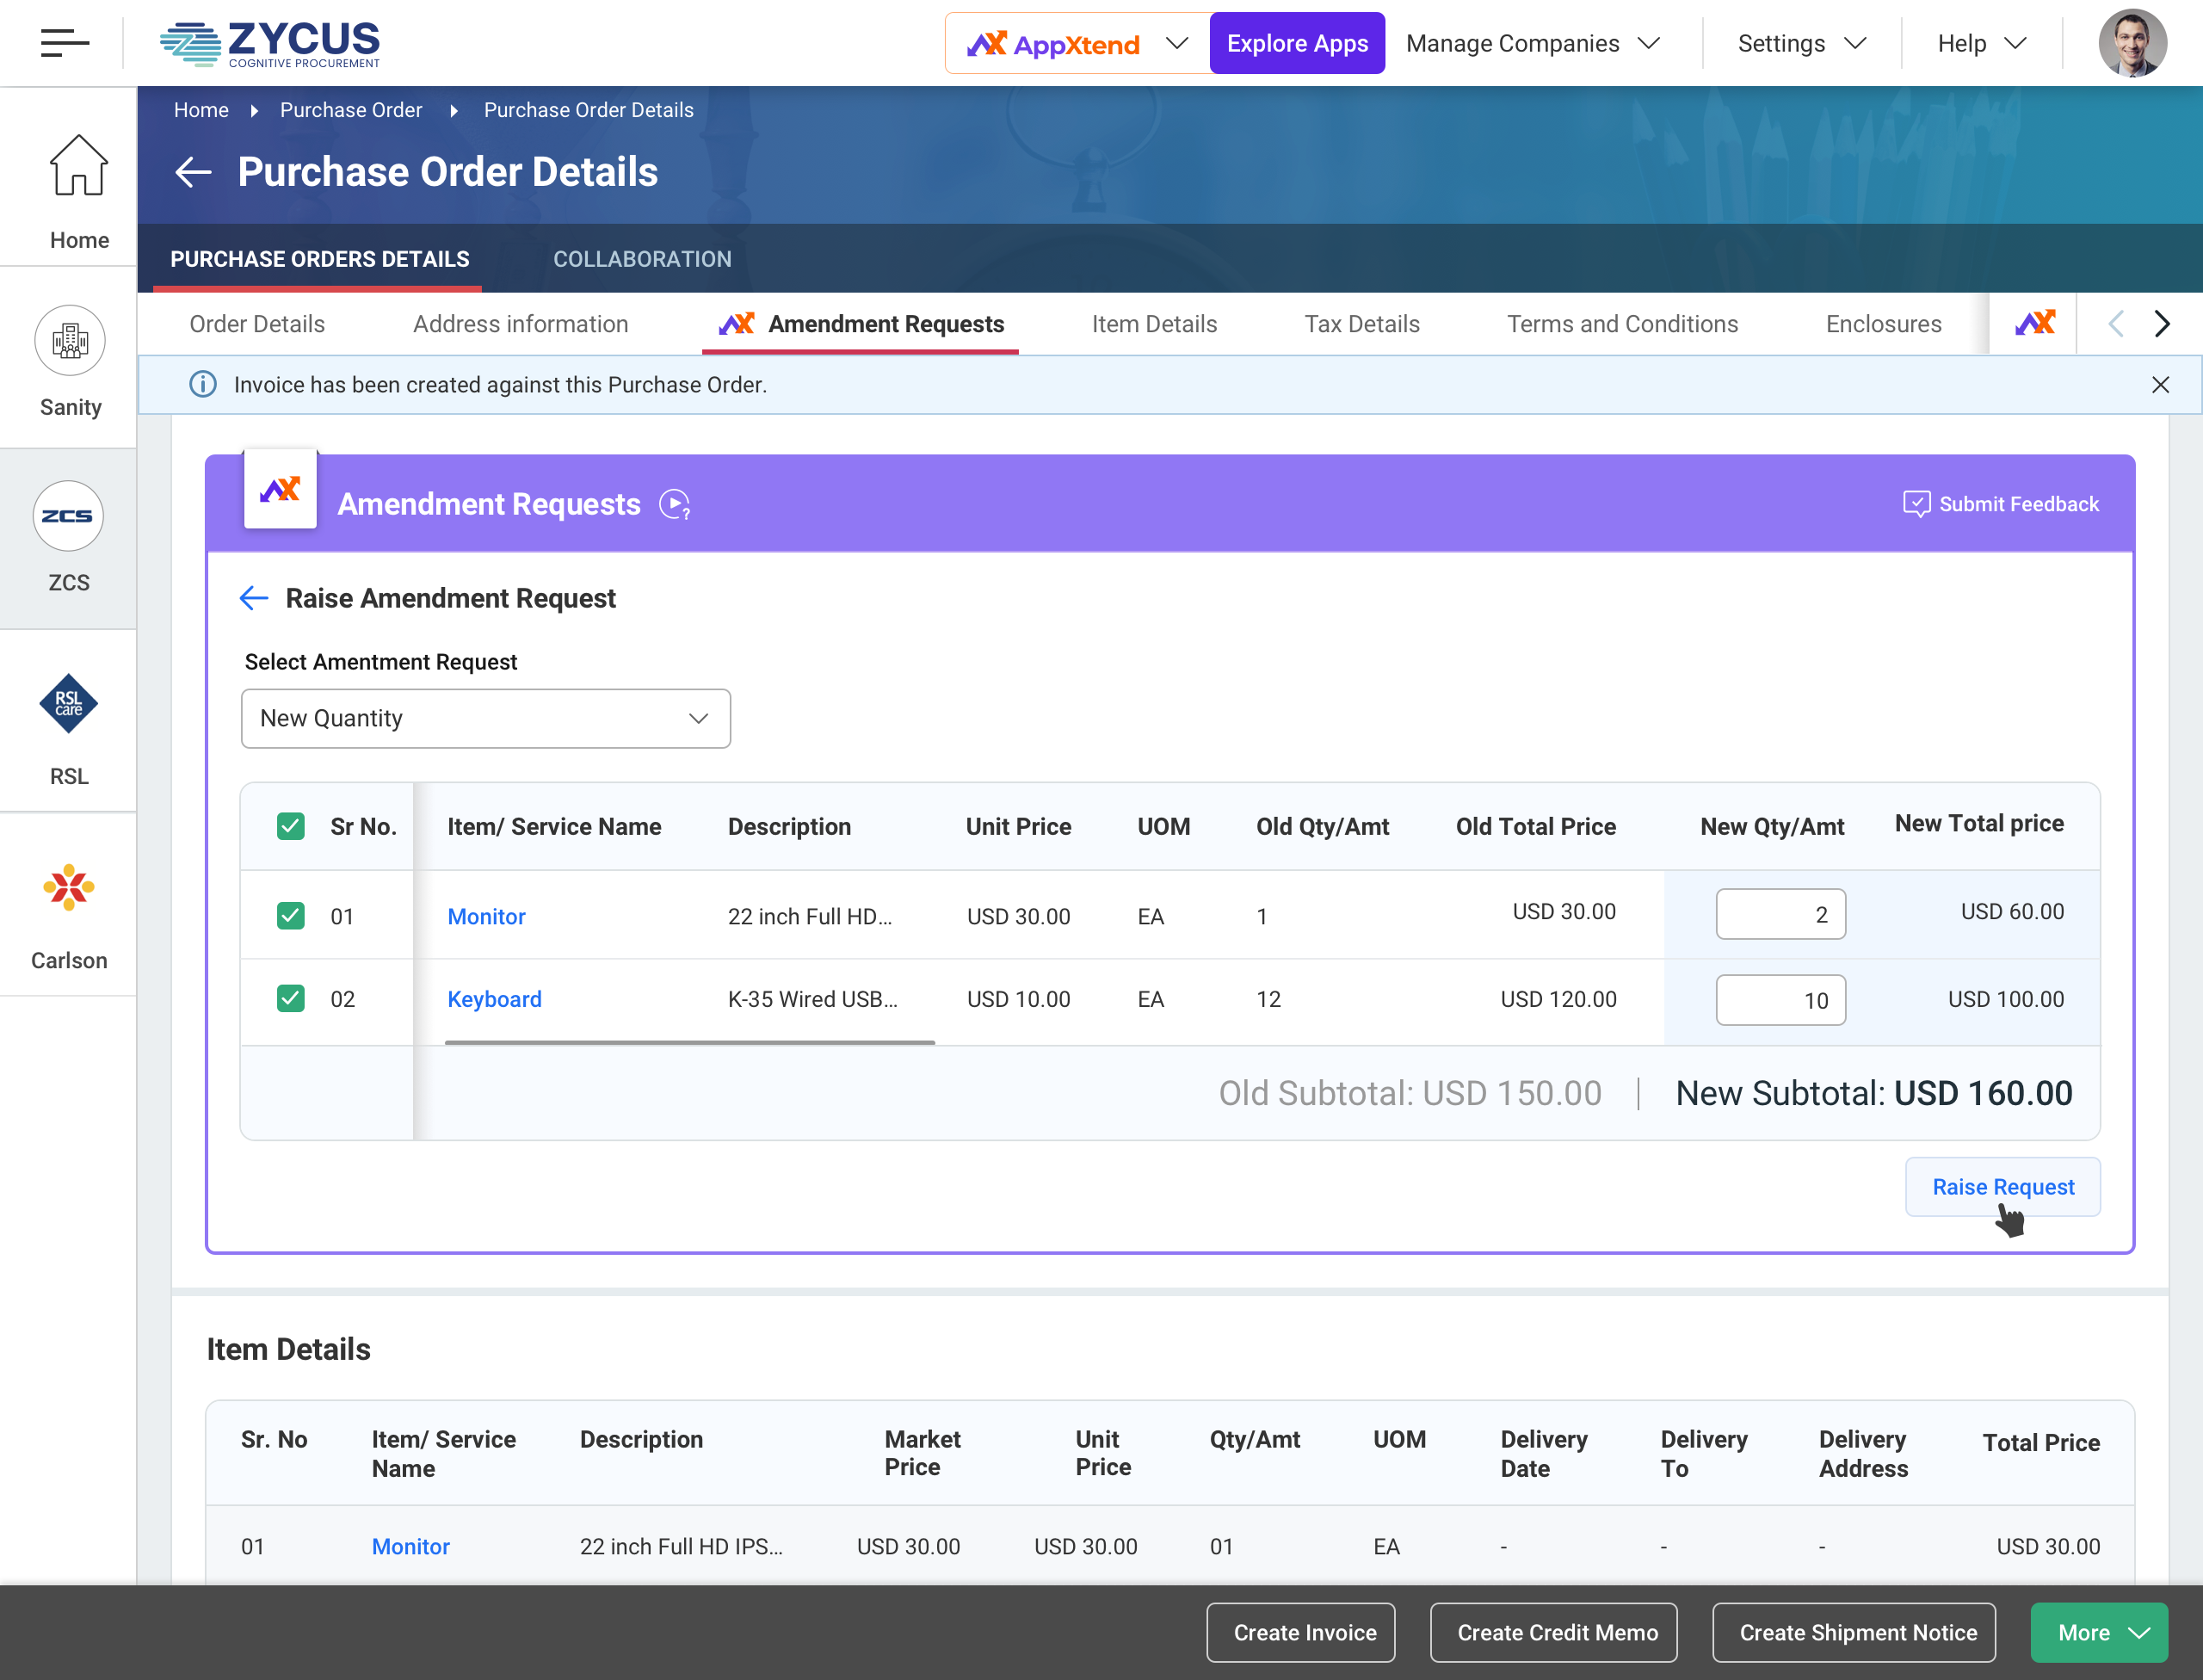Image resolution: width=2203 pixels, height=1680 pixels.
Task: Click the back arrow beside Purchase Order Details
Action: point(193,172)
